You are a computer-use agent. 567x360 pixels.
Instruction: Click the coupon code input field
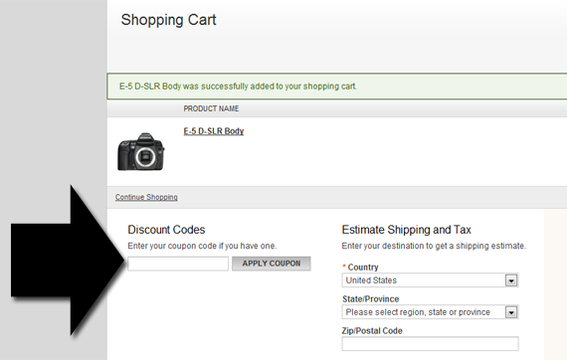178,263
